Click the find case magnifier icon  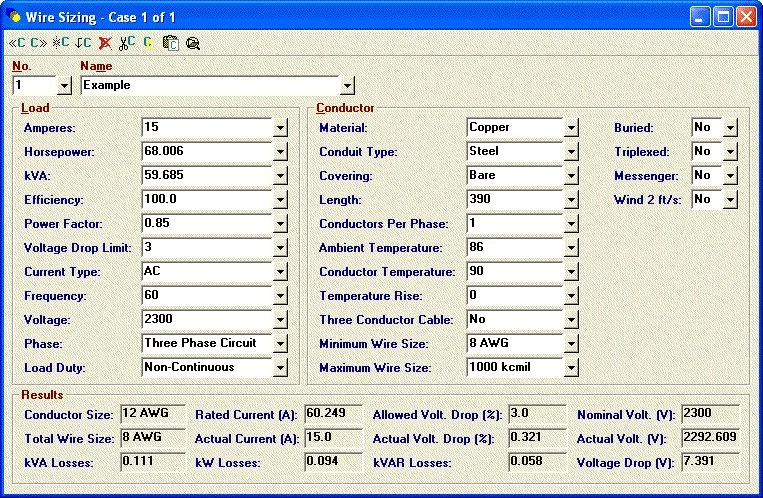coord(193,44)
